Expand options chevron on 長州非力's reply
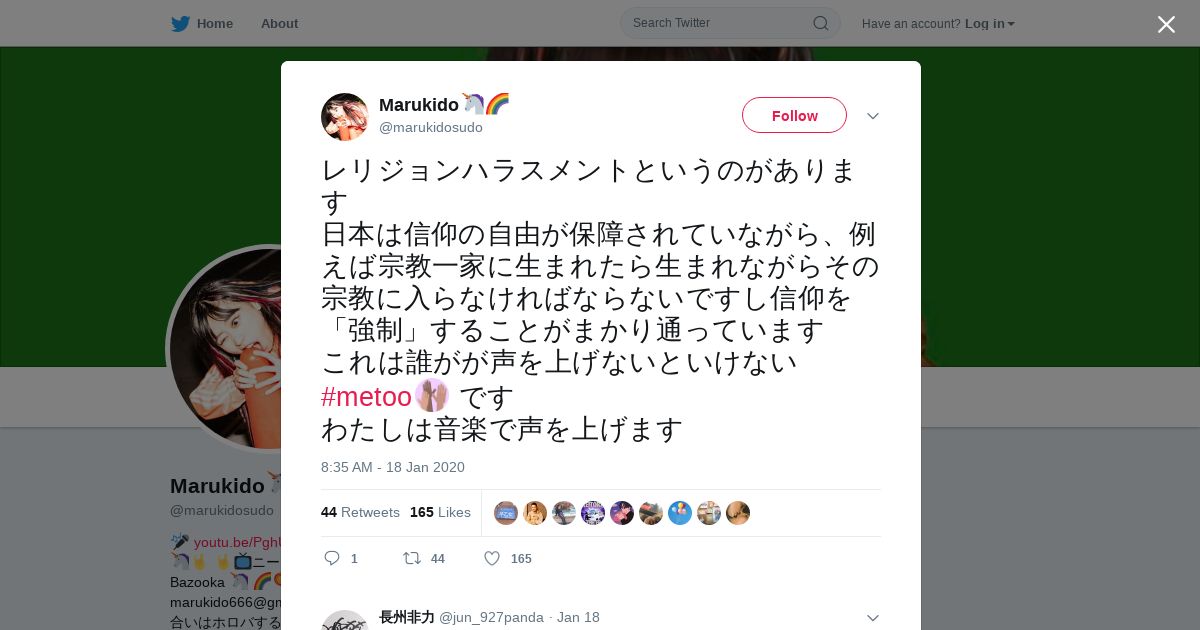Image resolution: width=1200 pixels, height=630 pixels. (x=873, y=618)
